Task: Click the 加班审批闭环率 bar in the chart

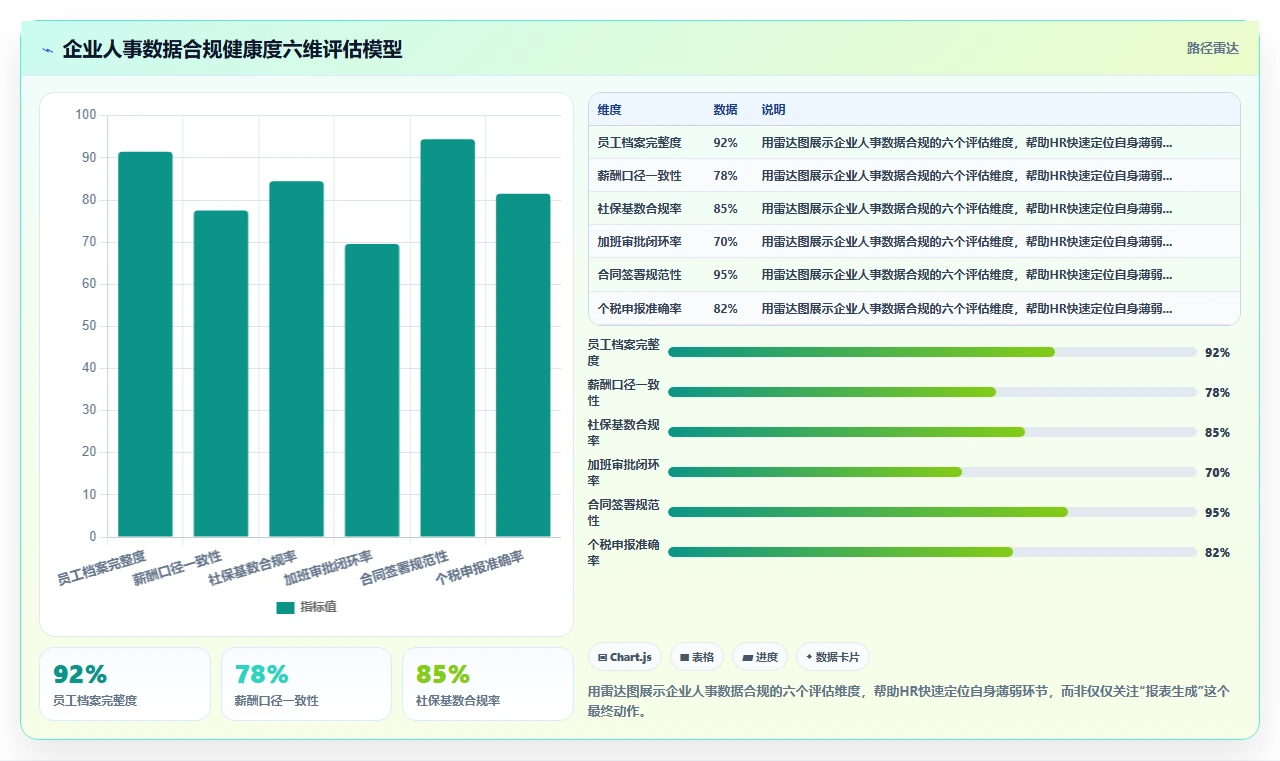Action: tap(372, 390)
